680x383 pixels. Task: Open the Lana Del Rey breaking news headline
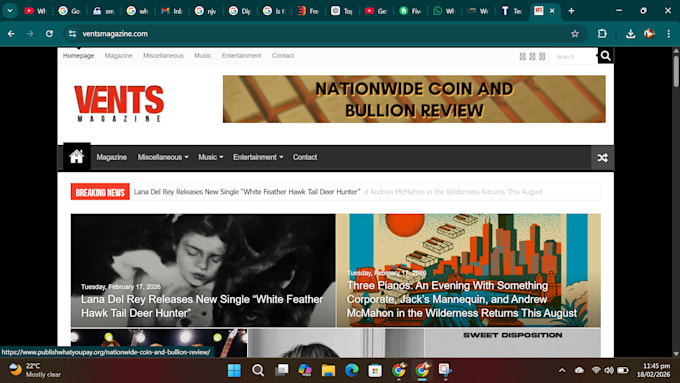[x=247, y=192]
